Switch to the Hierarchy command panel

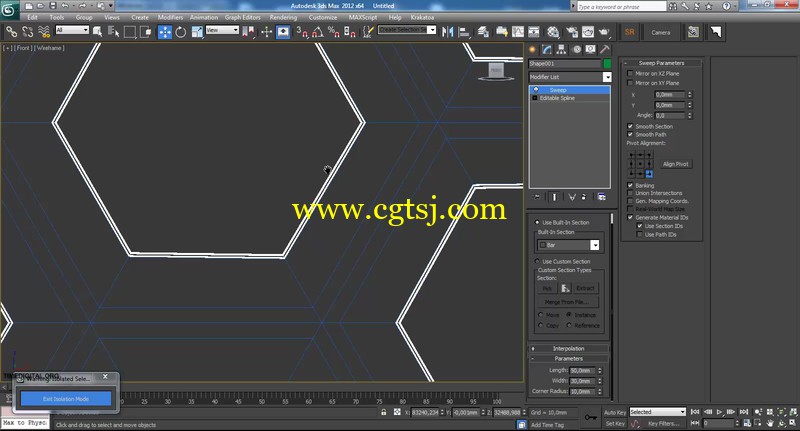(x=561, y=49)
